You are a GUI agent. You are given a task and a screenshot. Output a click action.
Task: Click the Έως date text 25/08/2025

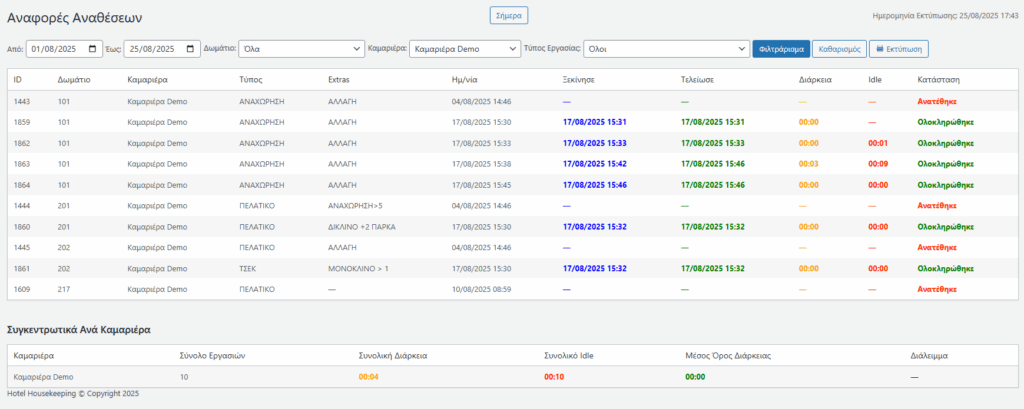151,49
